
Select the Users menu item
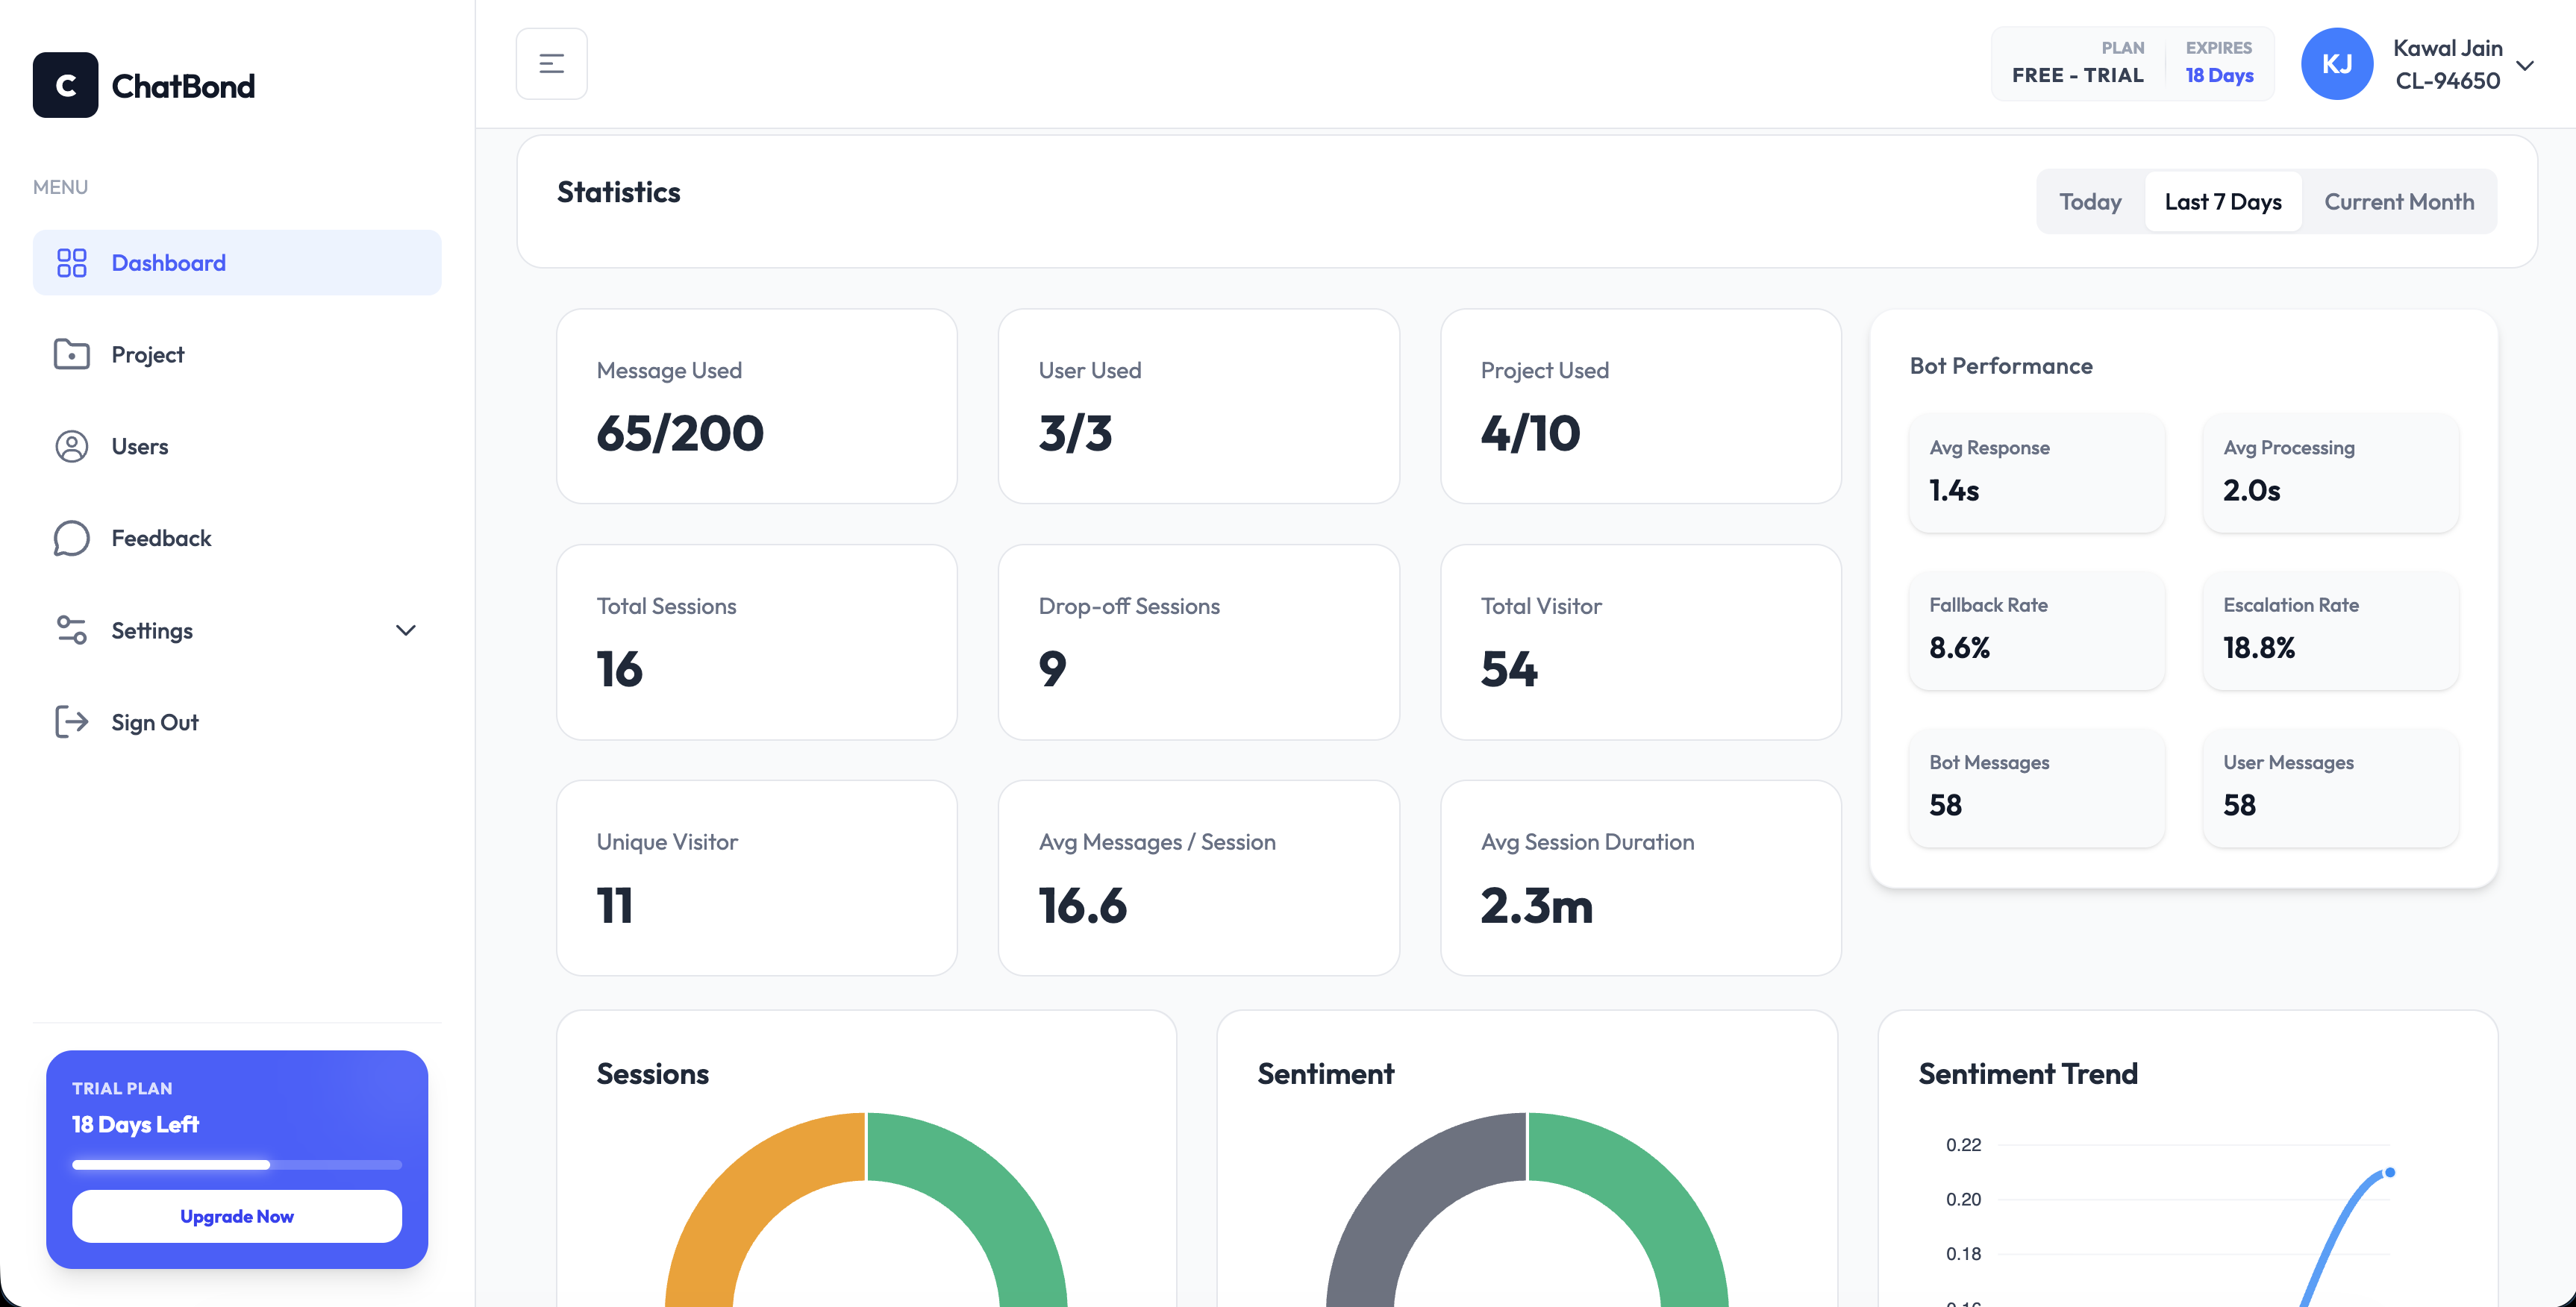coord(139,446)
